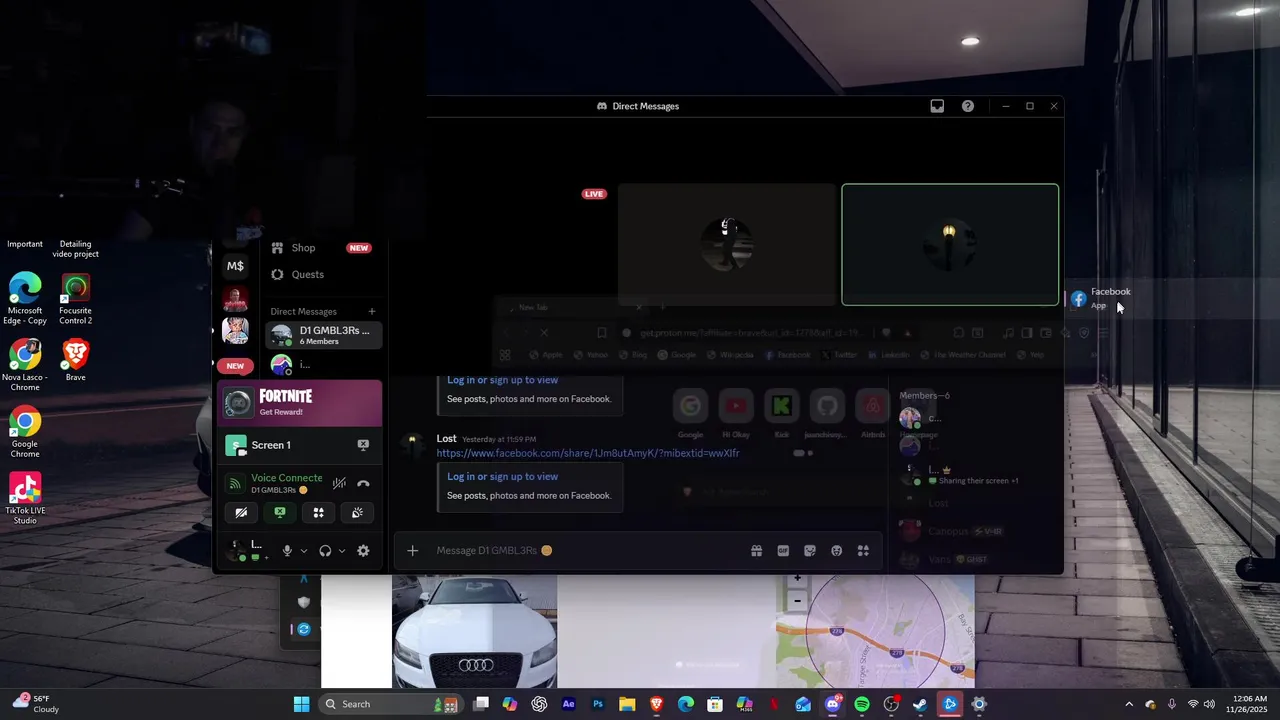Select the M$ server icon

click(235, 266)
